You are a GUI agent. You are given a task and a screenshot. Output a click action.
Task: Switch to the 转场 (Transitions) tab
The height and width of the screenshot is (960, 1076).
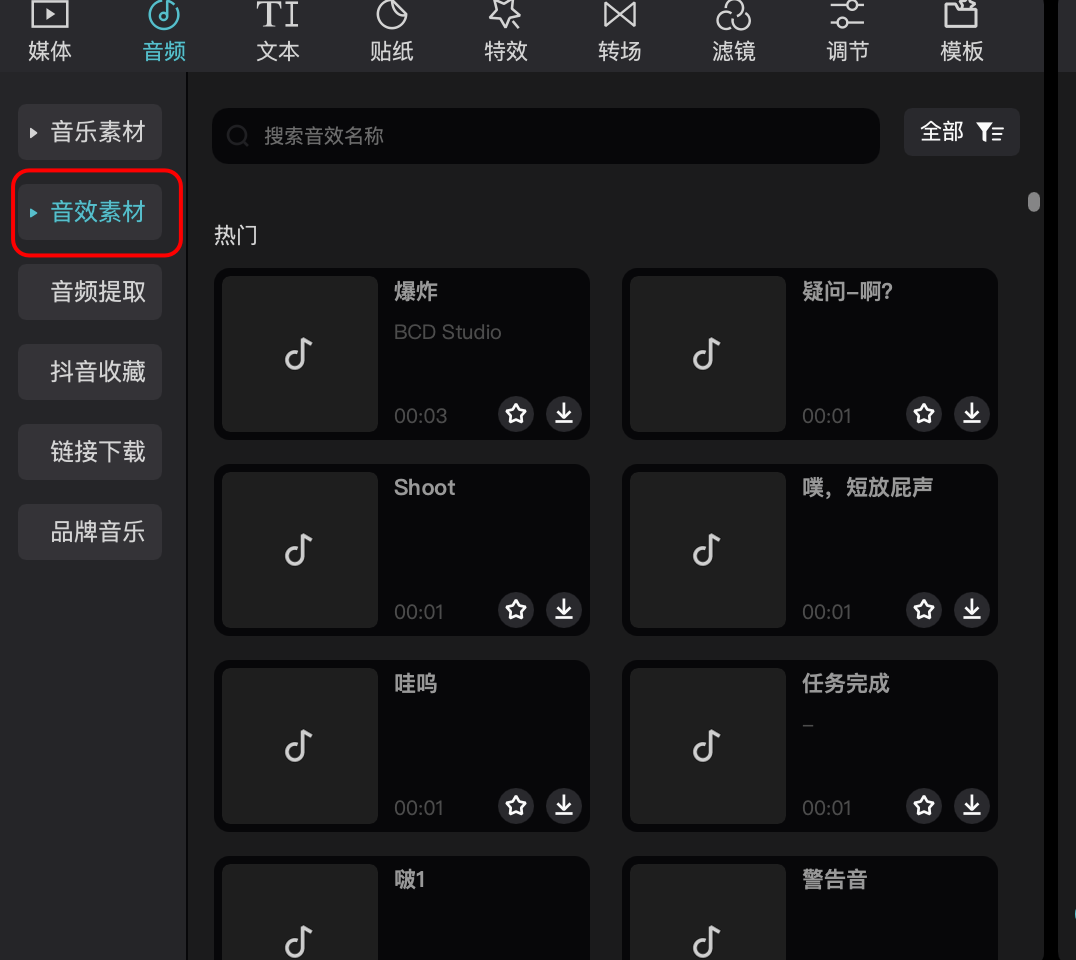coord(620,33)
